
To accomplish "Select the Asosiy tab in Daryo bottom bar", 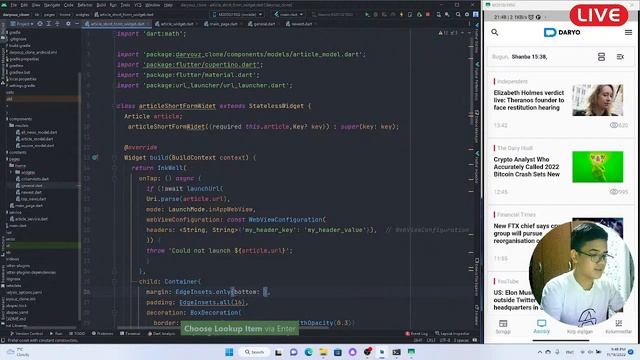I will (541, 327).
